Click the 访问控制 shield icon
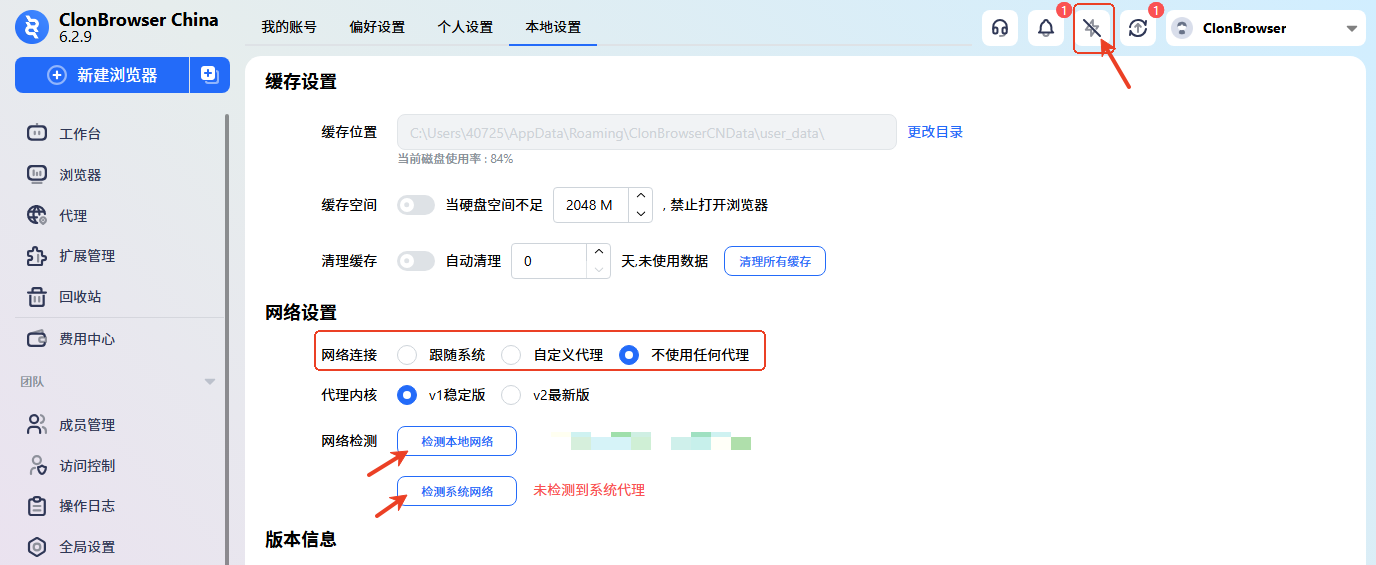The height and width of the screenshot is (565, 1376). click(37, 465)
